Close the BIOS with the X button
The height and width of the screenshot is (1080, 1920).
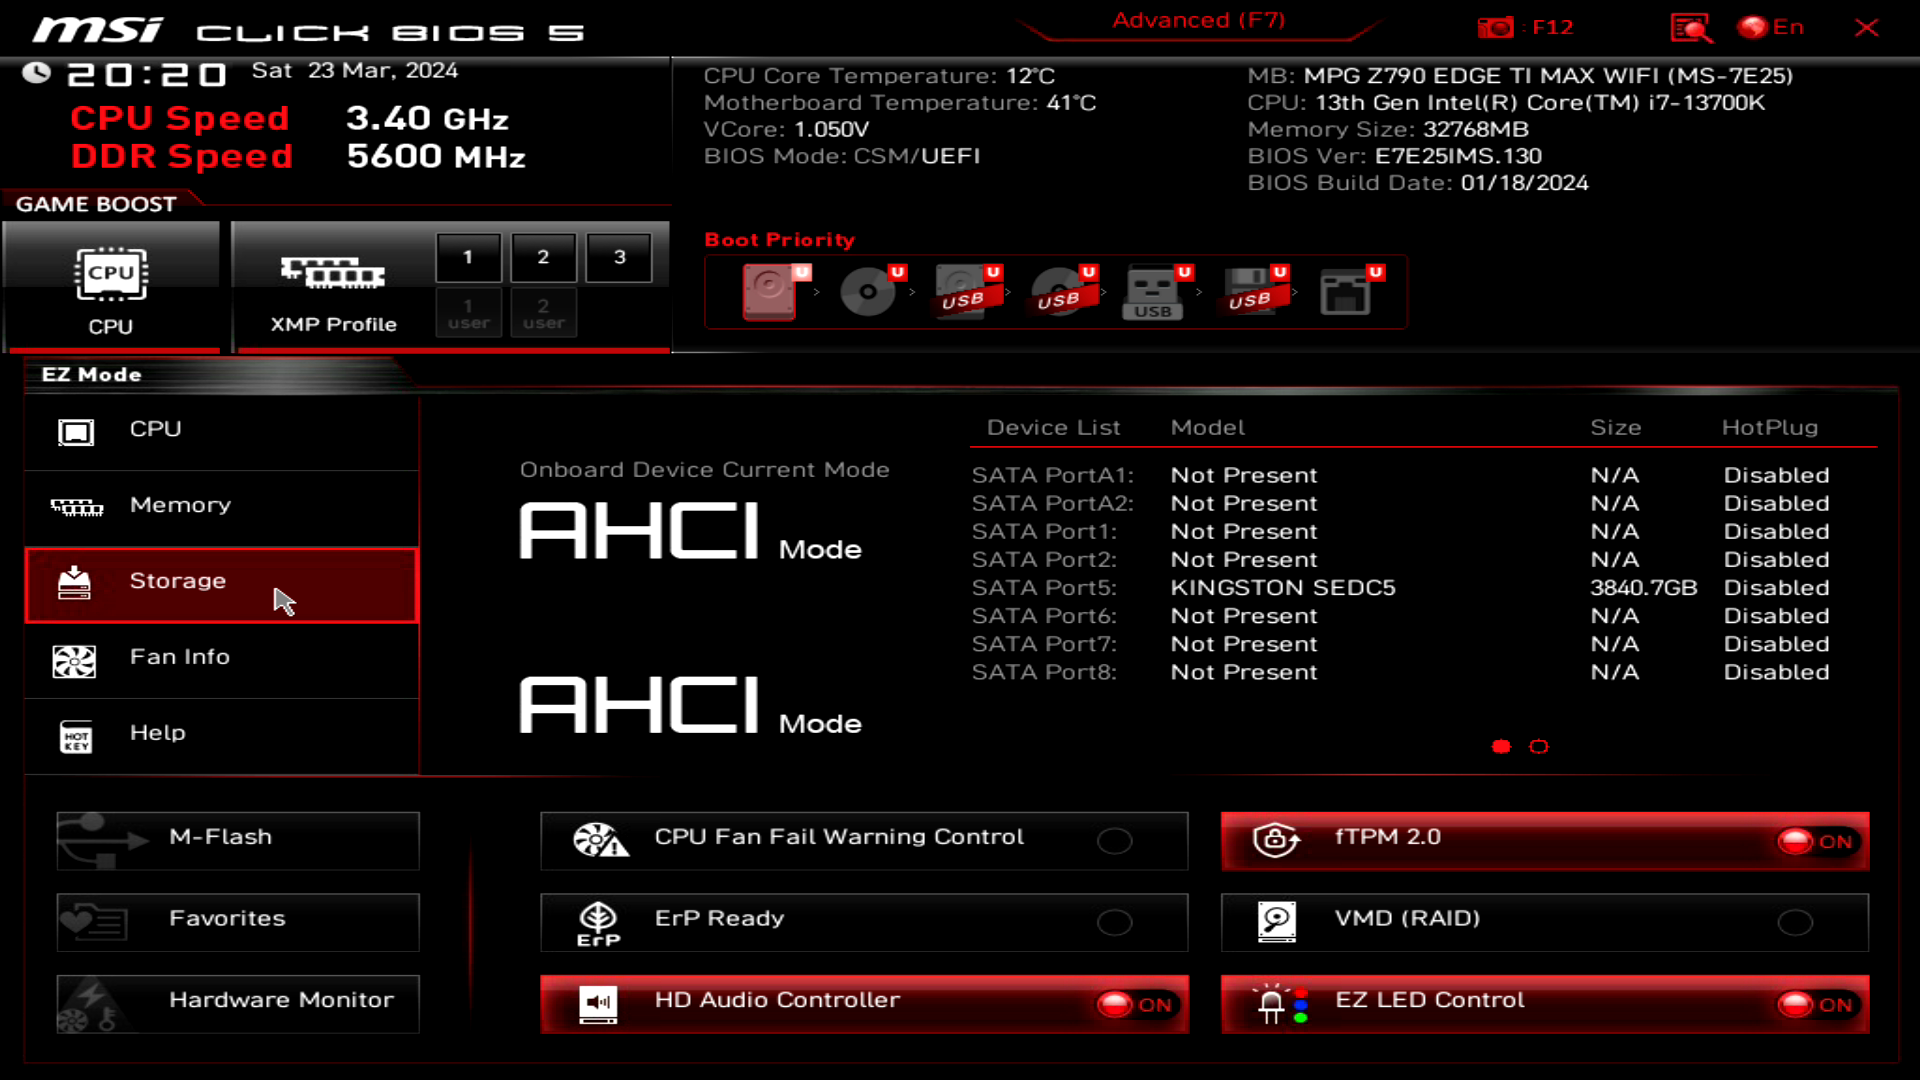click(x=1866, y=28)
